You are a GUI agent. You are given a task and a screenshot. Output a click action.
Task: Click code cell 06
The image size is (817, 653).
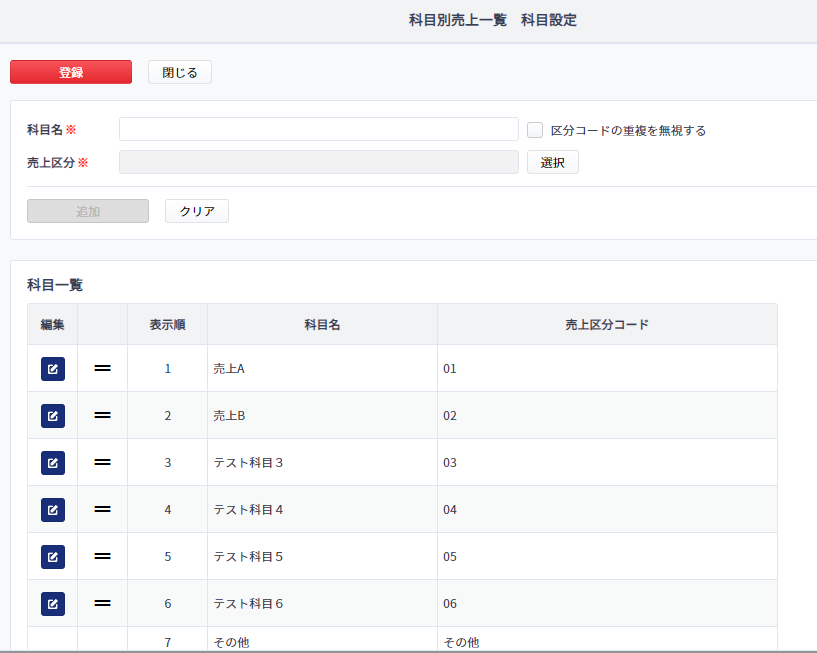tap(607, 603)
